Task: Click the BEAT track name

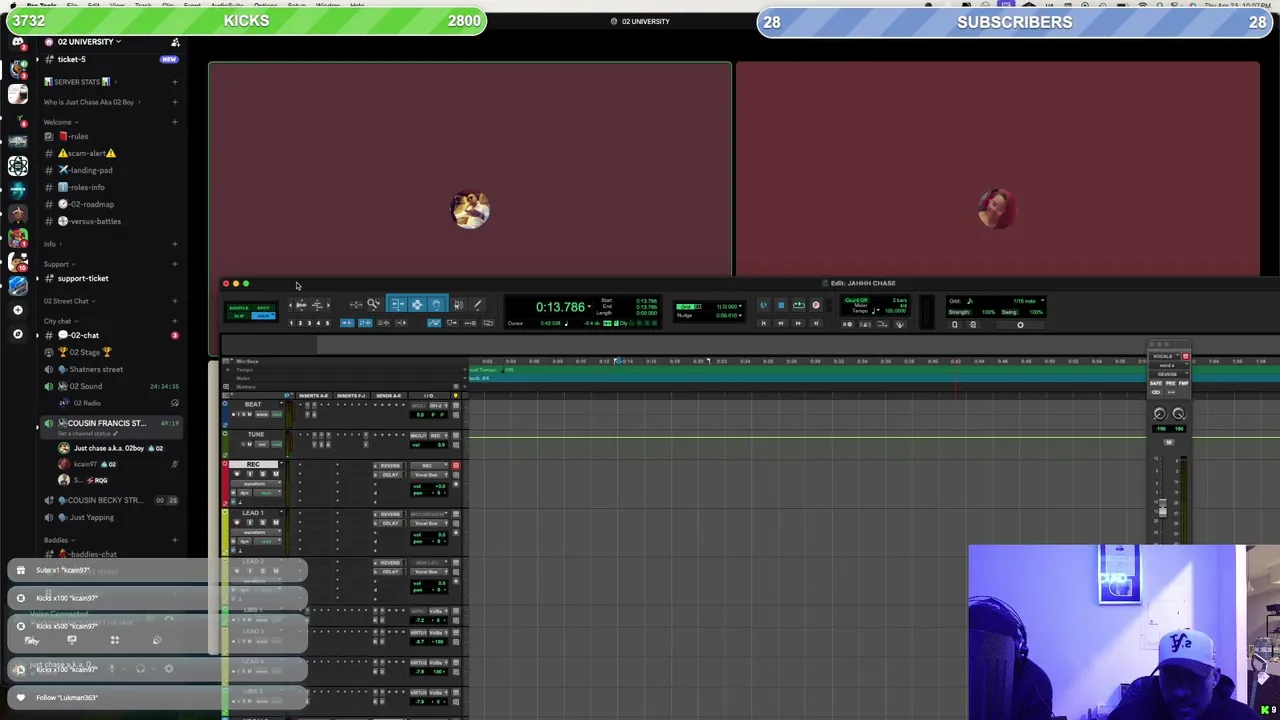Action: tap(253, 404)
